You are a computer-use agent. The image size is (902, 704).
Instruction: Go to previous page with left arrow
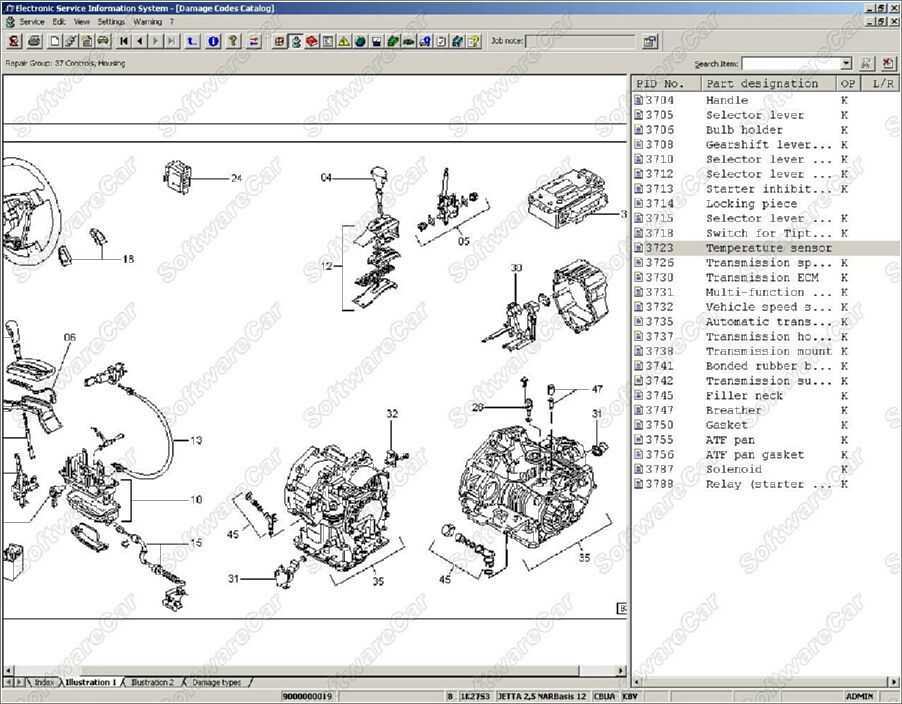click(x=140, y=41)
